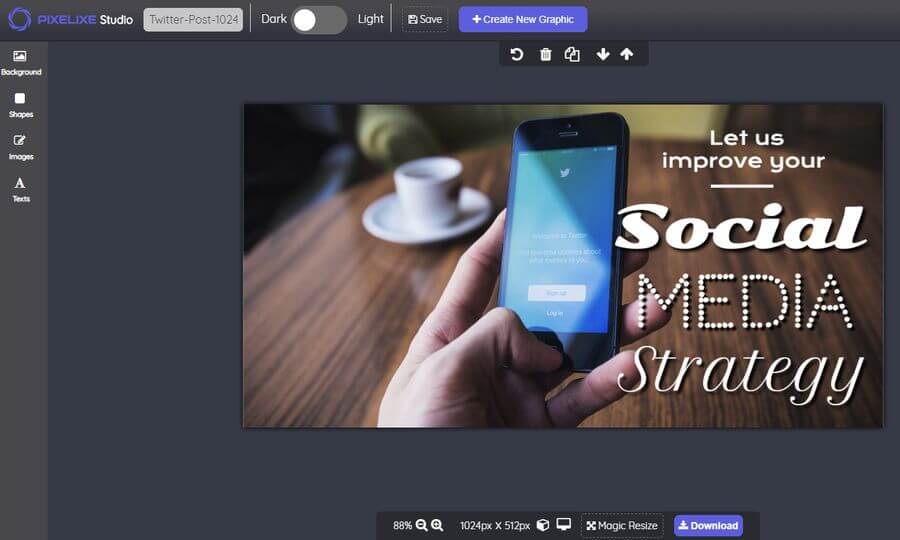This screenshot has height=540, width=900.
Task: Click the Light theme label
Action: point(370,19)
